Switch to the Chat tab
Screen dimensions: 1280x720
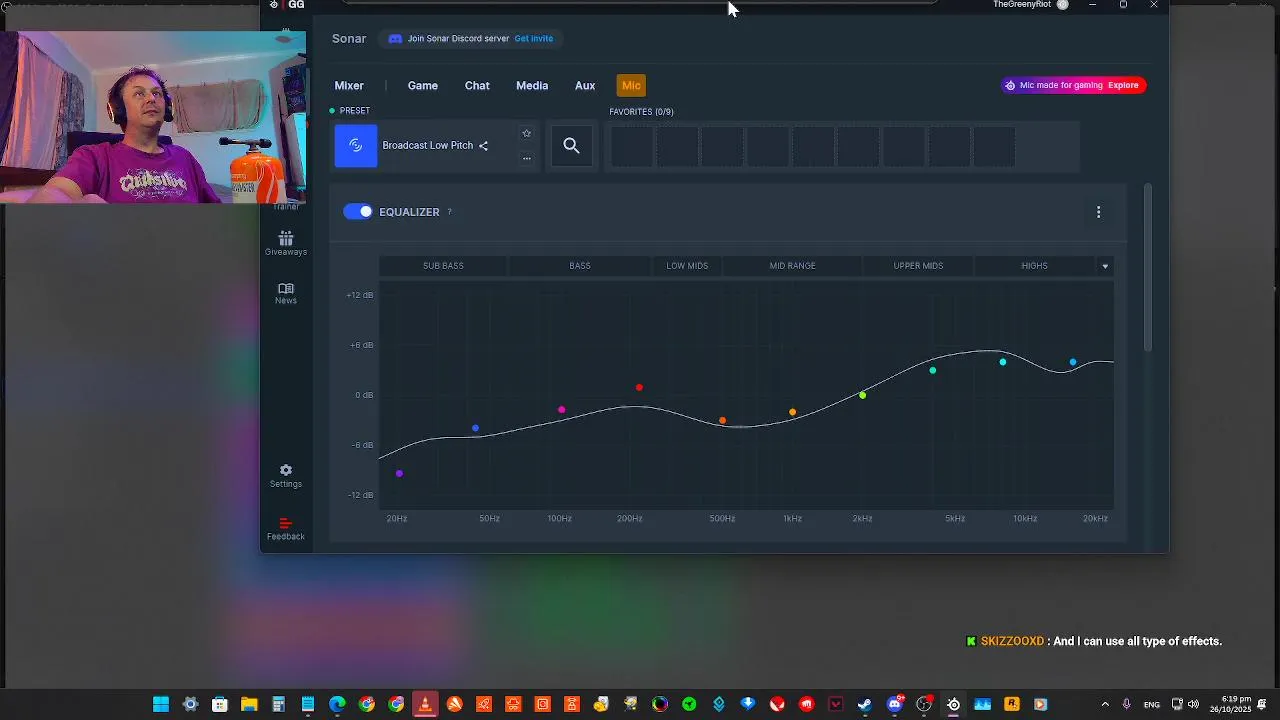[x=477, y=86]
